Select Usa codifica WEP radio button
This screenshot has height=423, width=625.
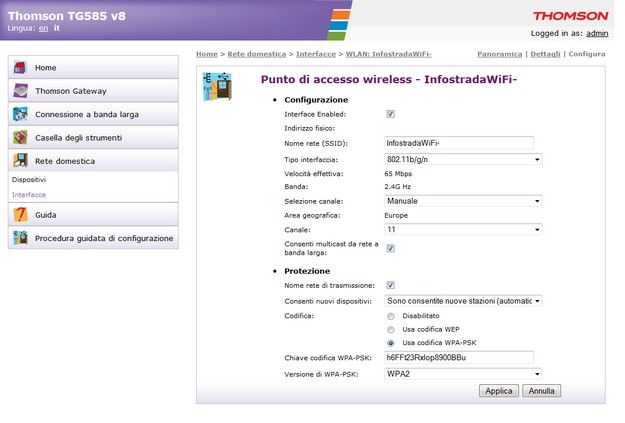coord(391,330)
